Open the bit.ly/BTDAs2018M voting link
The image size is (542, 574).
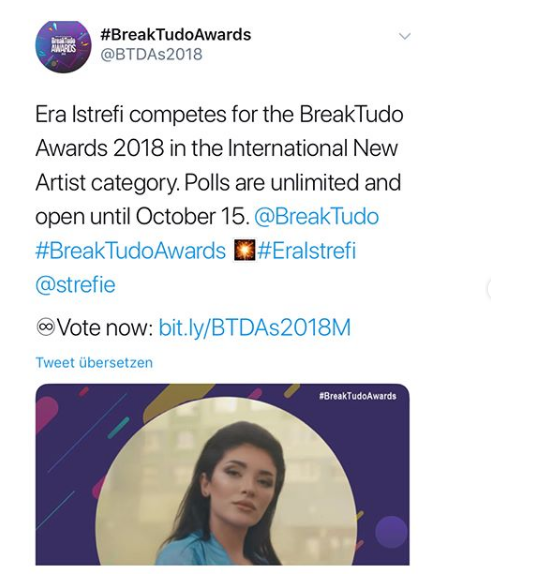255,327
